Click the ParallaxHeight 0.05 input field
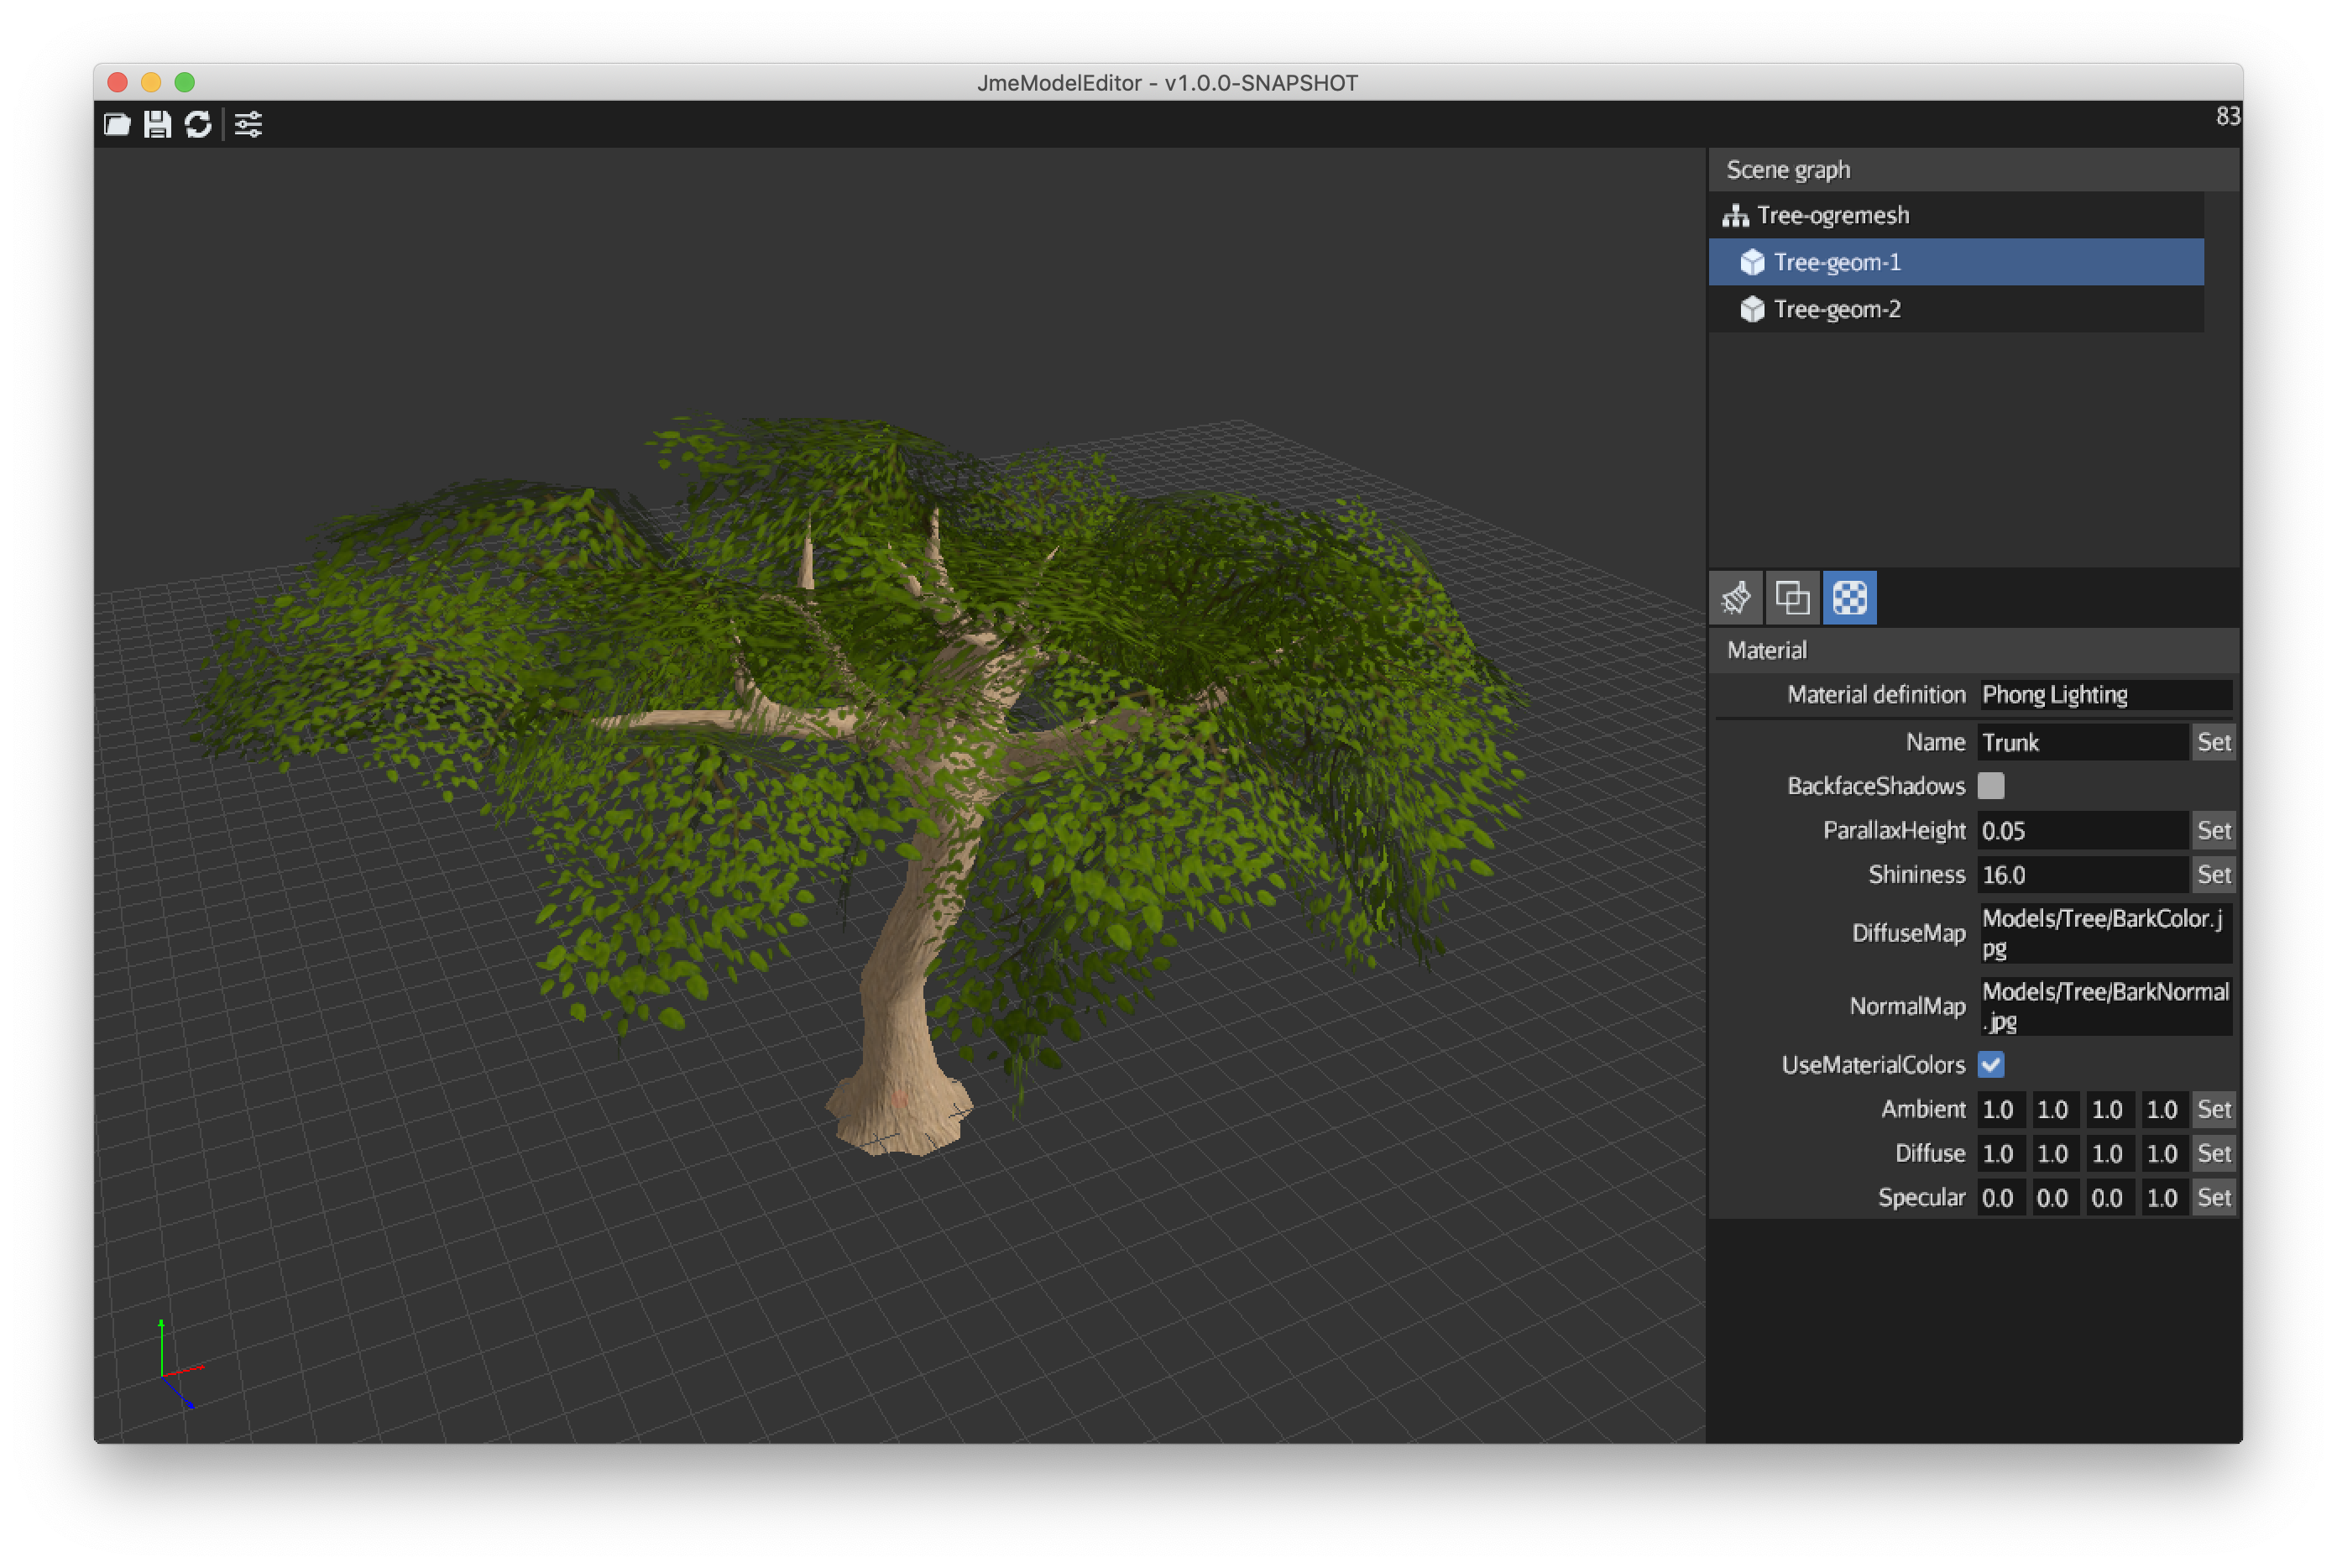Screen dimensions: 2337x1568 (2080, 831)
